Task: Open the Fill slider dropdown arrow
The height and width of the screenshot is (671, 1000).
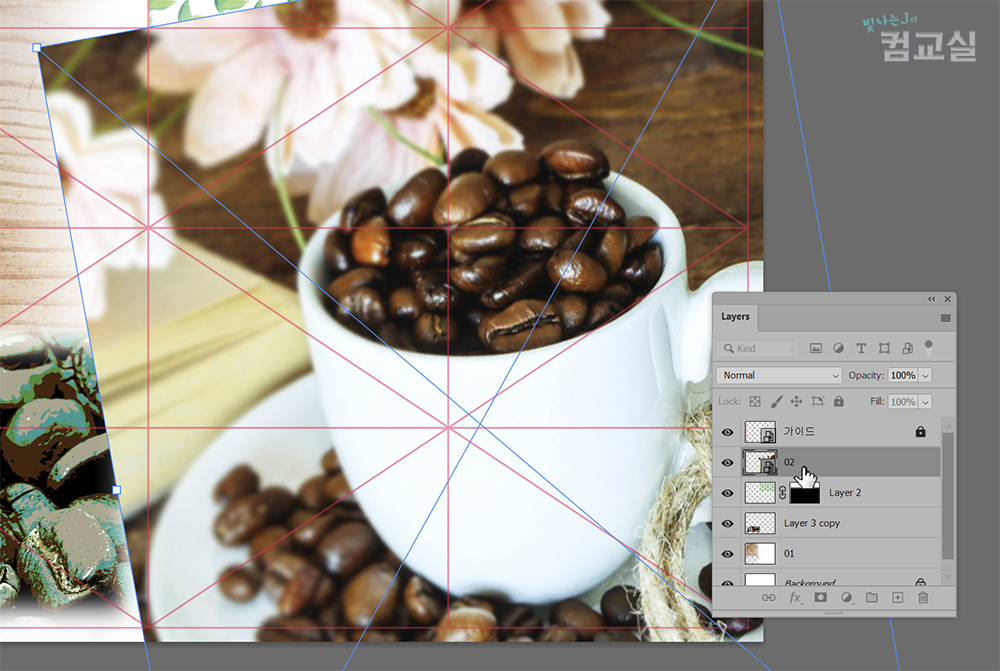Action: [925, 402]
